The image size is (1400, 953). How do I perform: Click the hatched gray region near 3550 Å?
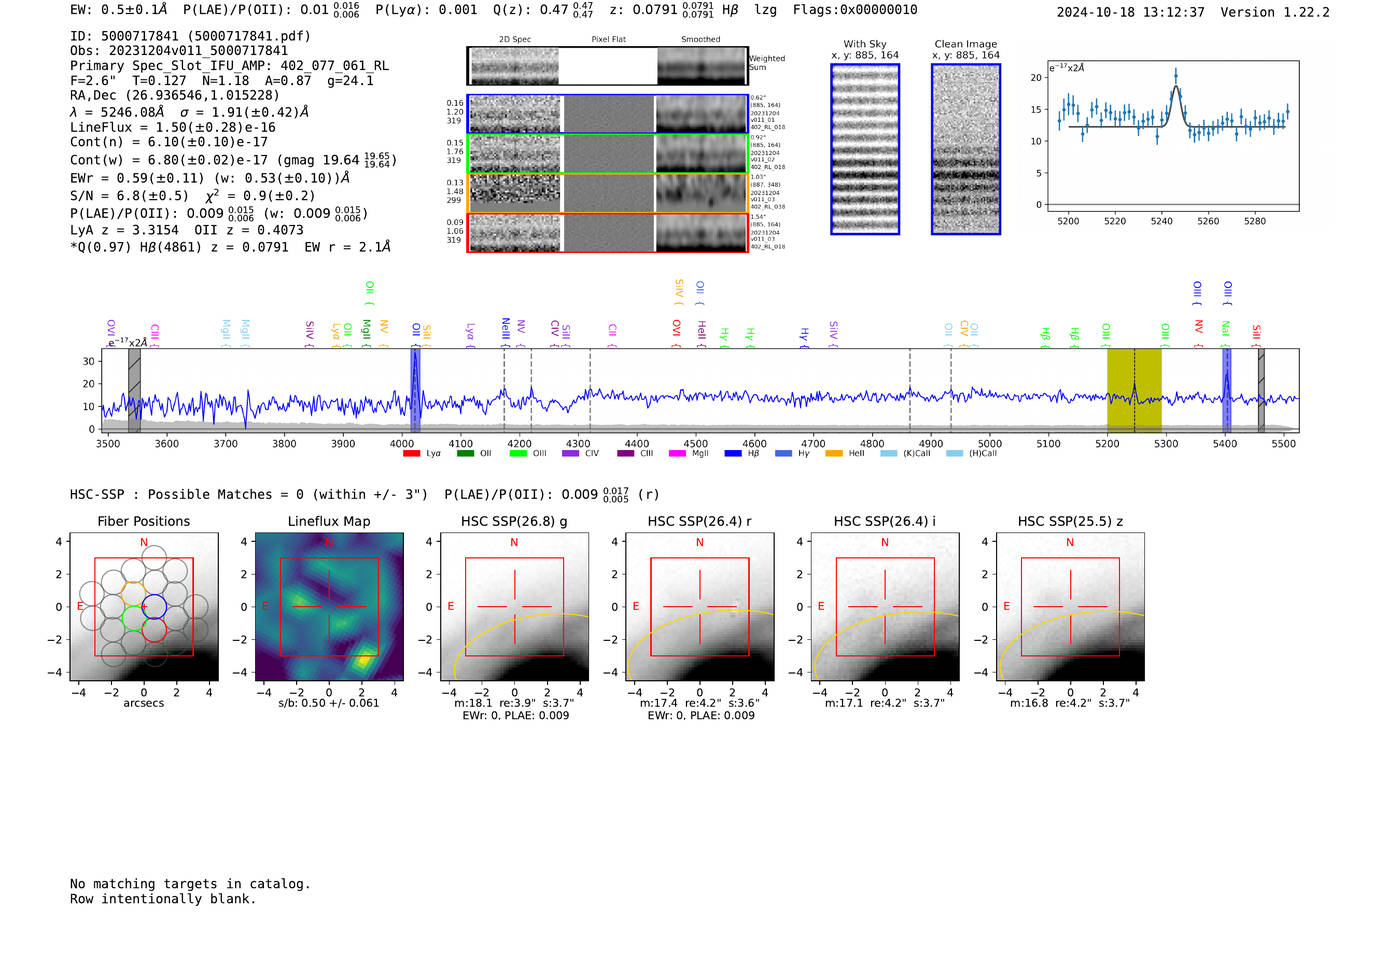(134, 390)
